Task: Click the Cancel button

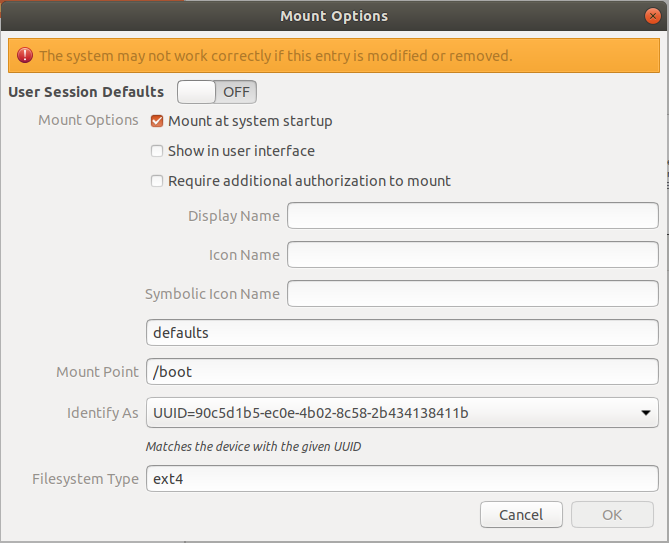Action: pyautogui.click(x=521, y=514)
